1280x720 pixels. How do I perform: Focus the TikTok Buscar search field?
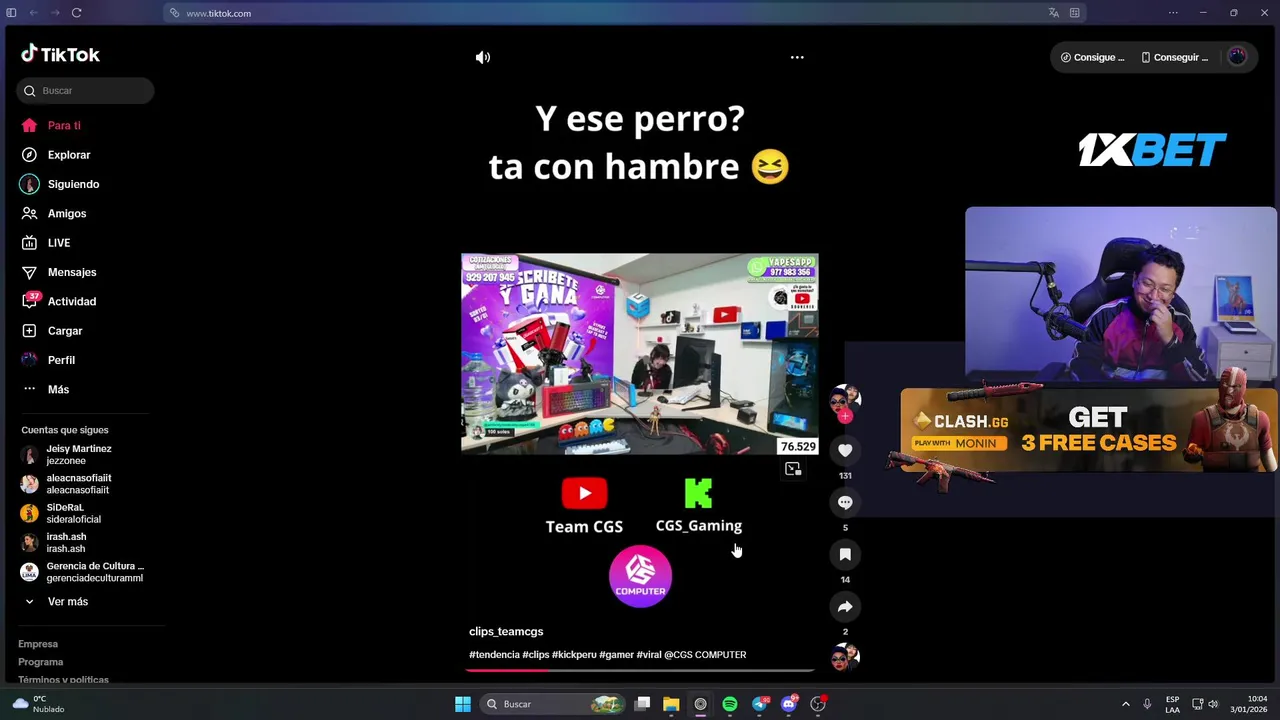(85, 91)
